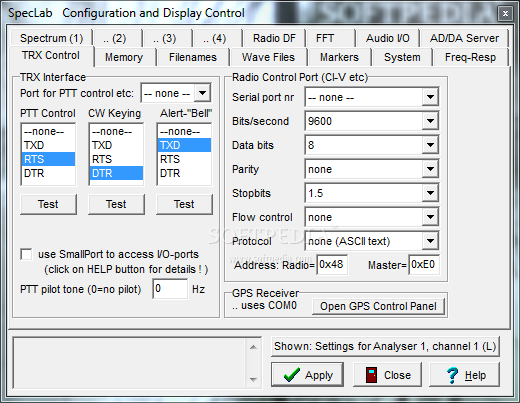Select DTR in CW Keying list

(117, 173)
